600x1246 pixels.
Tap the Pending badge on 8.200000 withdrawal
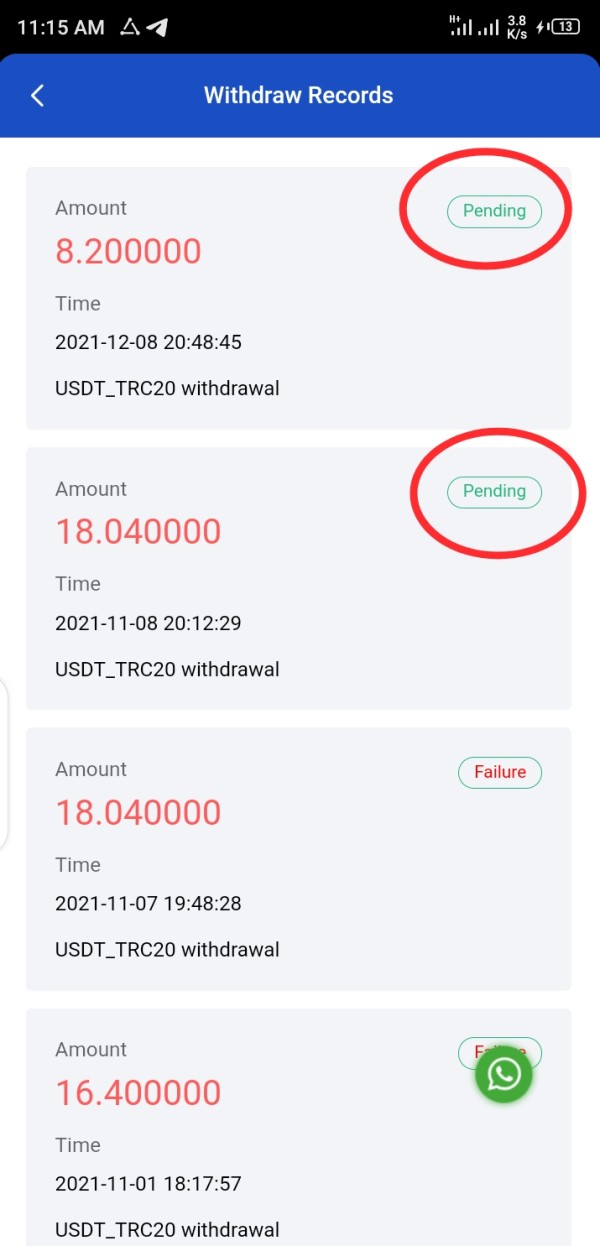pyautogui.click(x=494, y=211)
